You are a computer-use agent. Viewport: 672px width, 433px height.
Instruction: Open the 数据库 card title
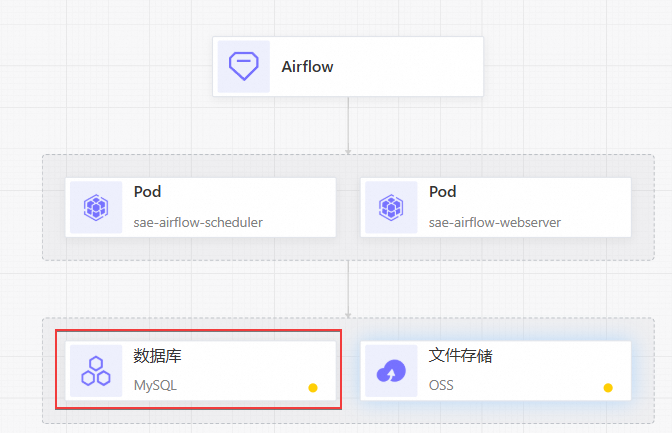pos(157,356)
